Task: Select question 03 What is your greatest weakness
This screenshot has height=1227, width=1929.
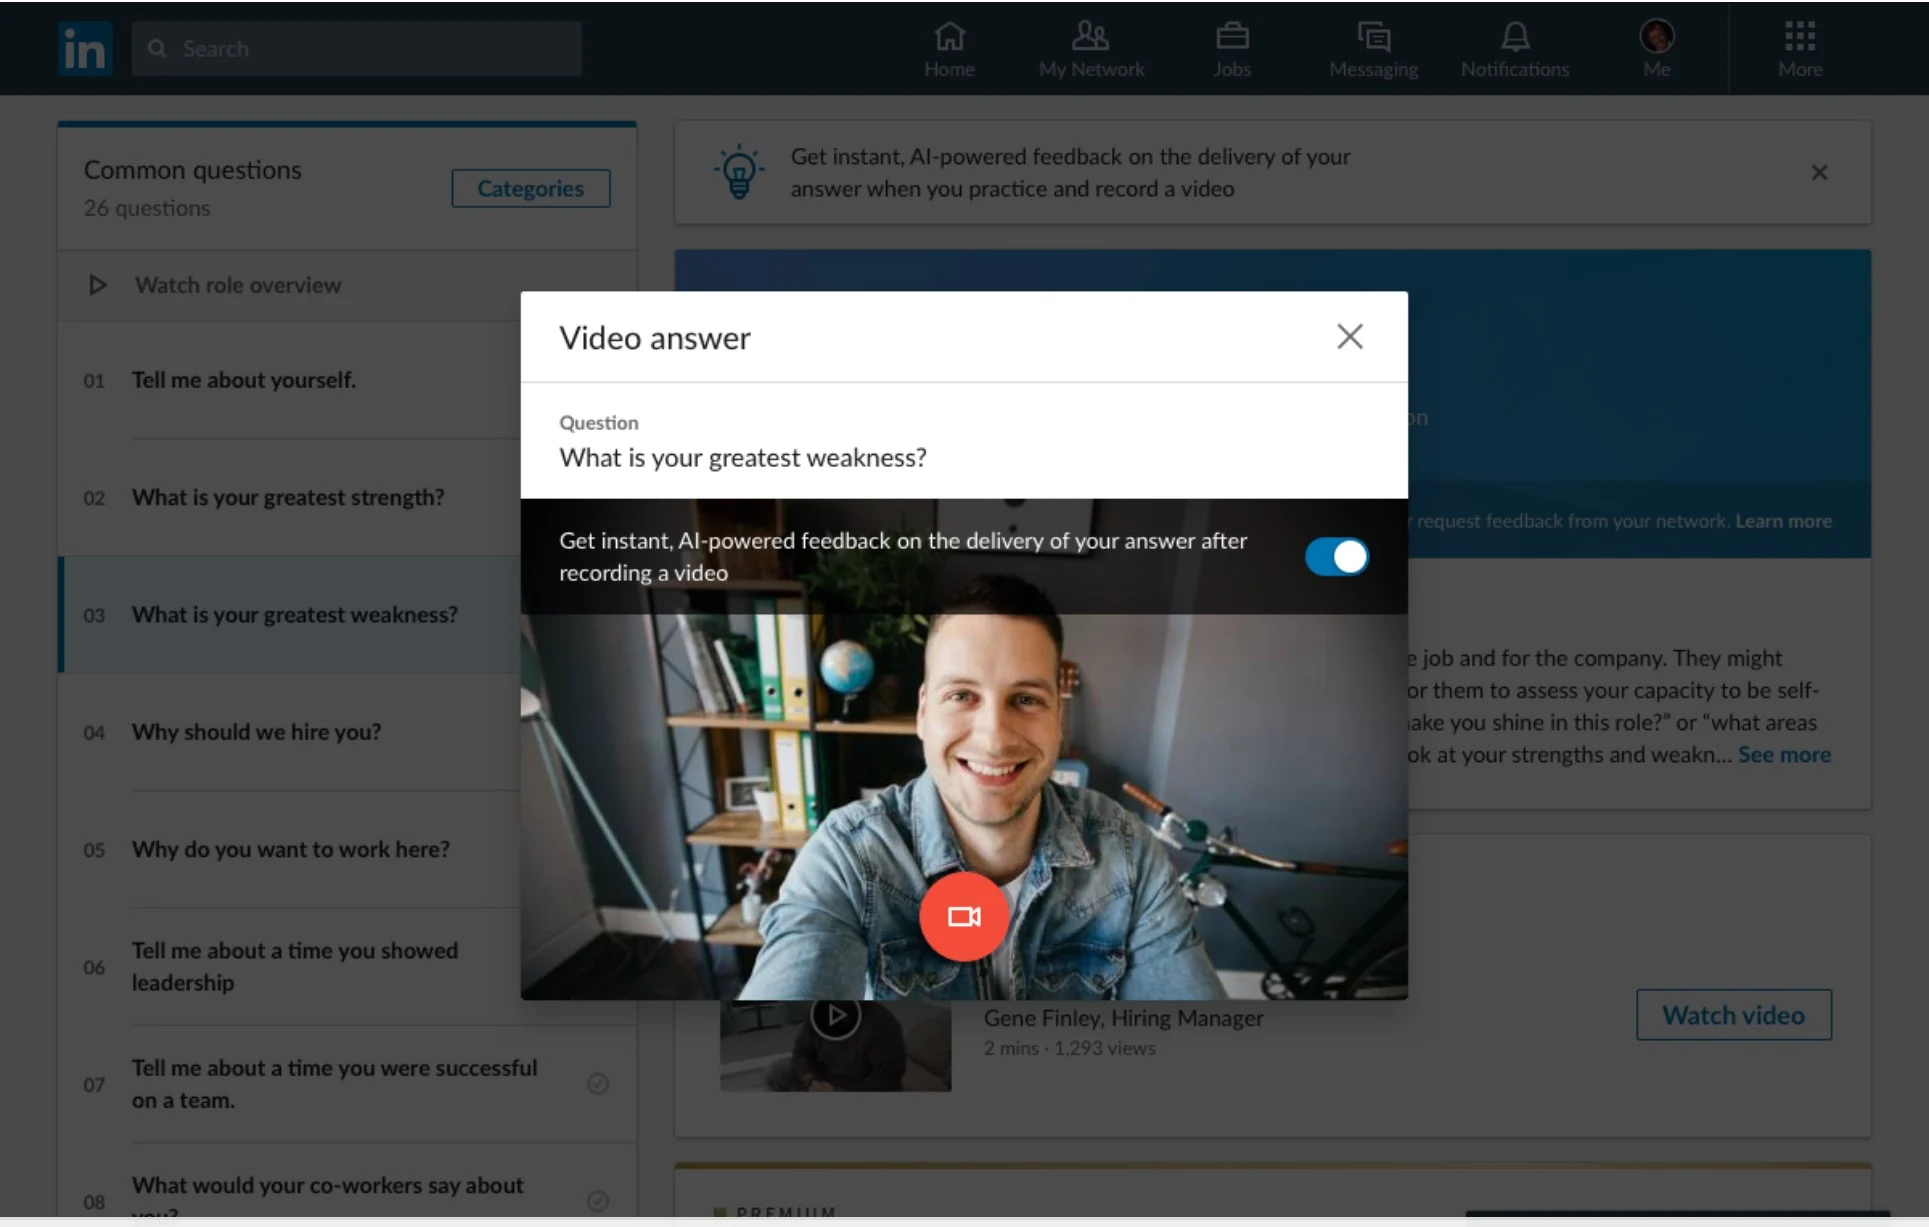Action: pyautogui.click(x=290, y=614)
